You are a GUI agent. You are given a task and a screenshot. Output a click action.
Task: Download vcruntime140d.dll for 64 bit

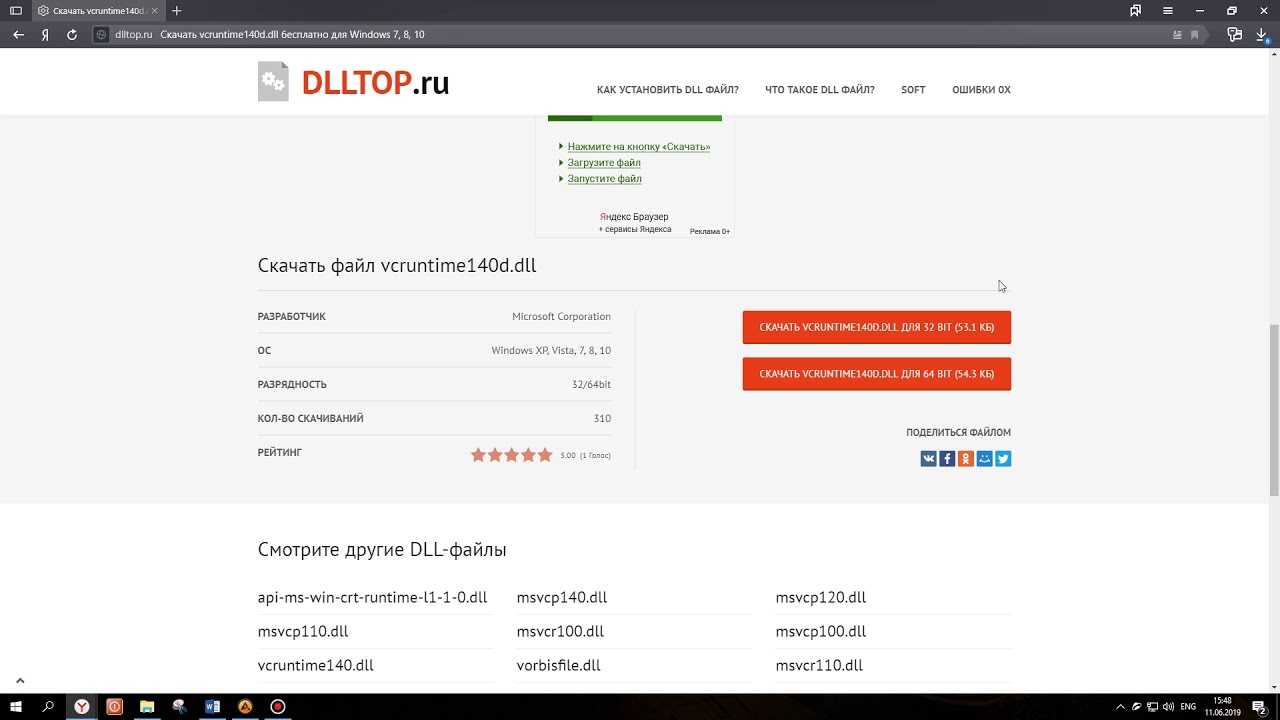877,374
